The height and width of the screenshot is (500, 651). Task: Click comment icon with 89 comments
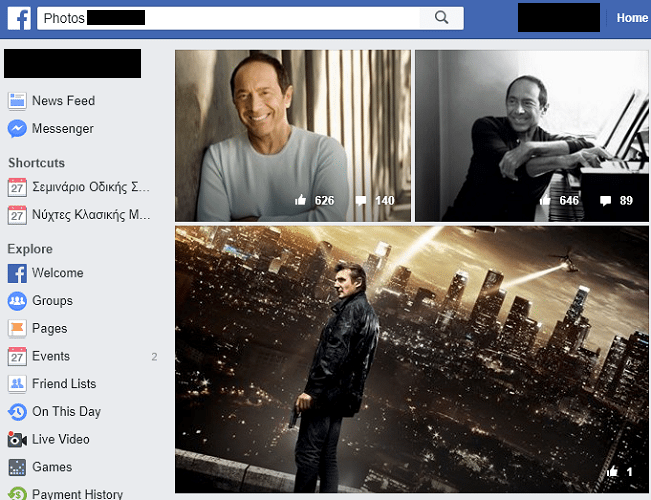[x=606, y=201]
